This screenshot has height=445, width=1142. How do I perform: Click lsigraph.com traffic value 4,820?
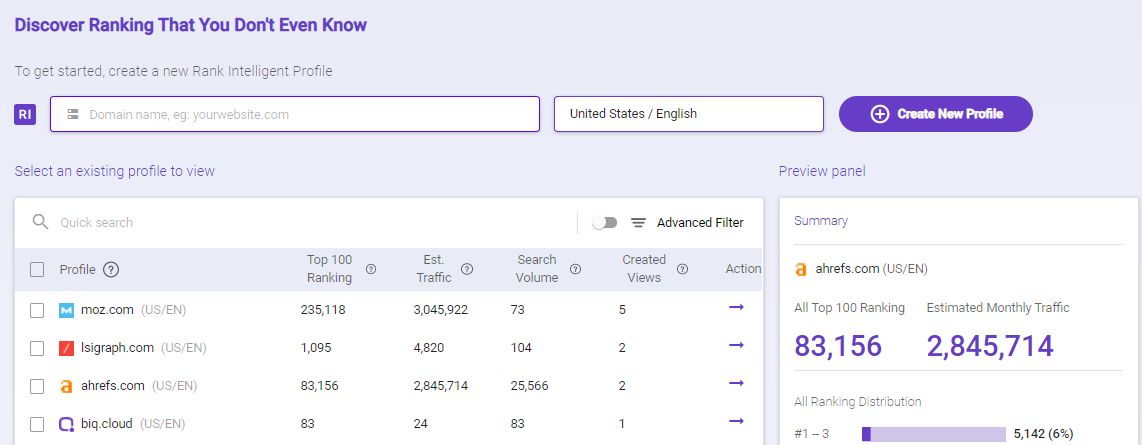tap(428, 348)
